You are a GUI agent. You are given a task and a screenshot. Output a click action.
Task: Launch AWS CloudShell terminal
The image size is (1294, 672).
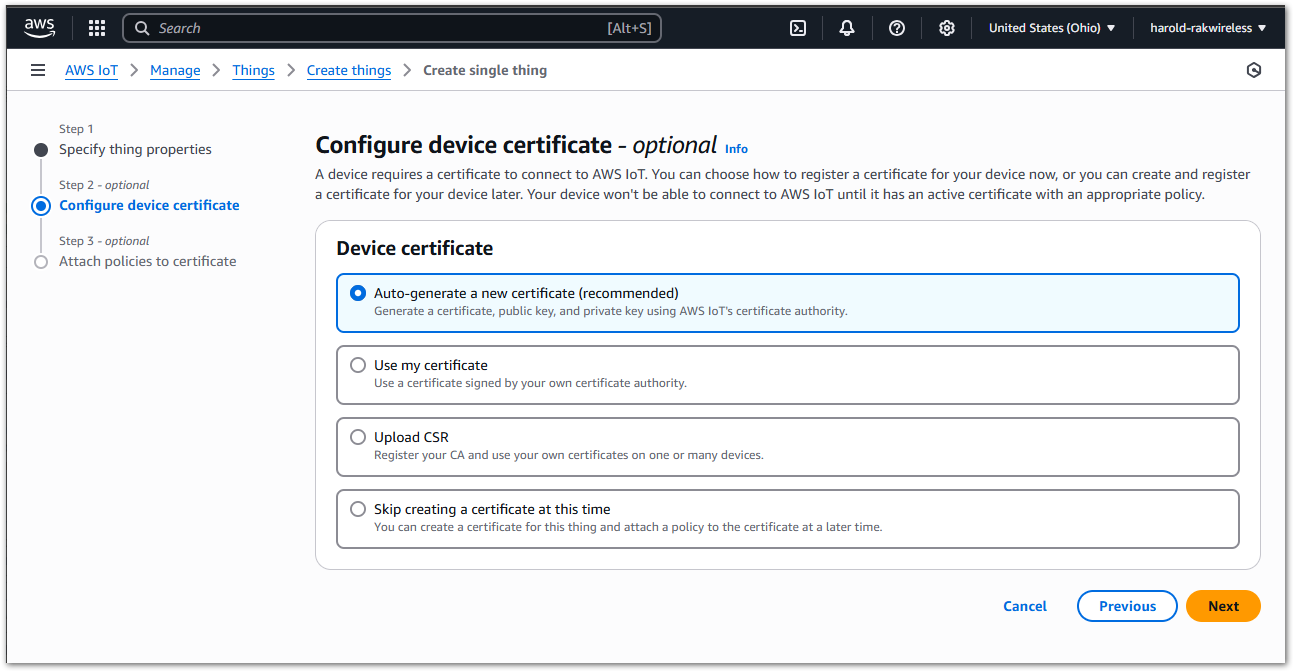[x=797, y=27]
